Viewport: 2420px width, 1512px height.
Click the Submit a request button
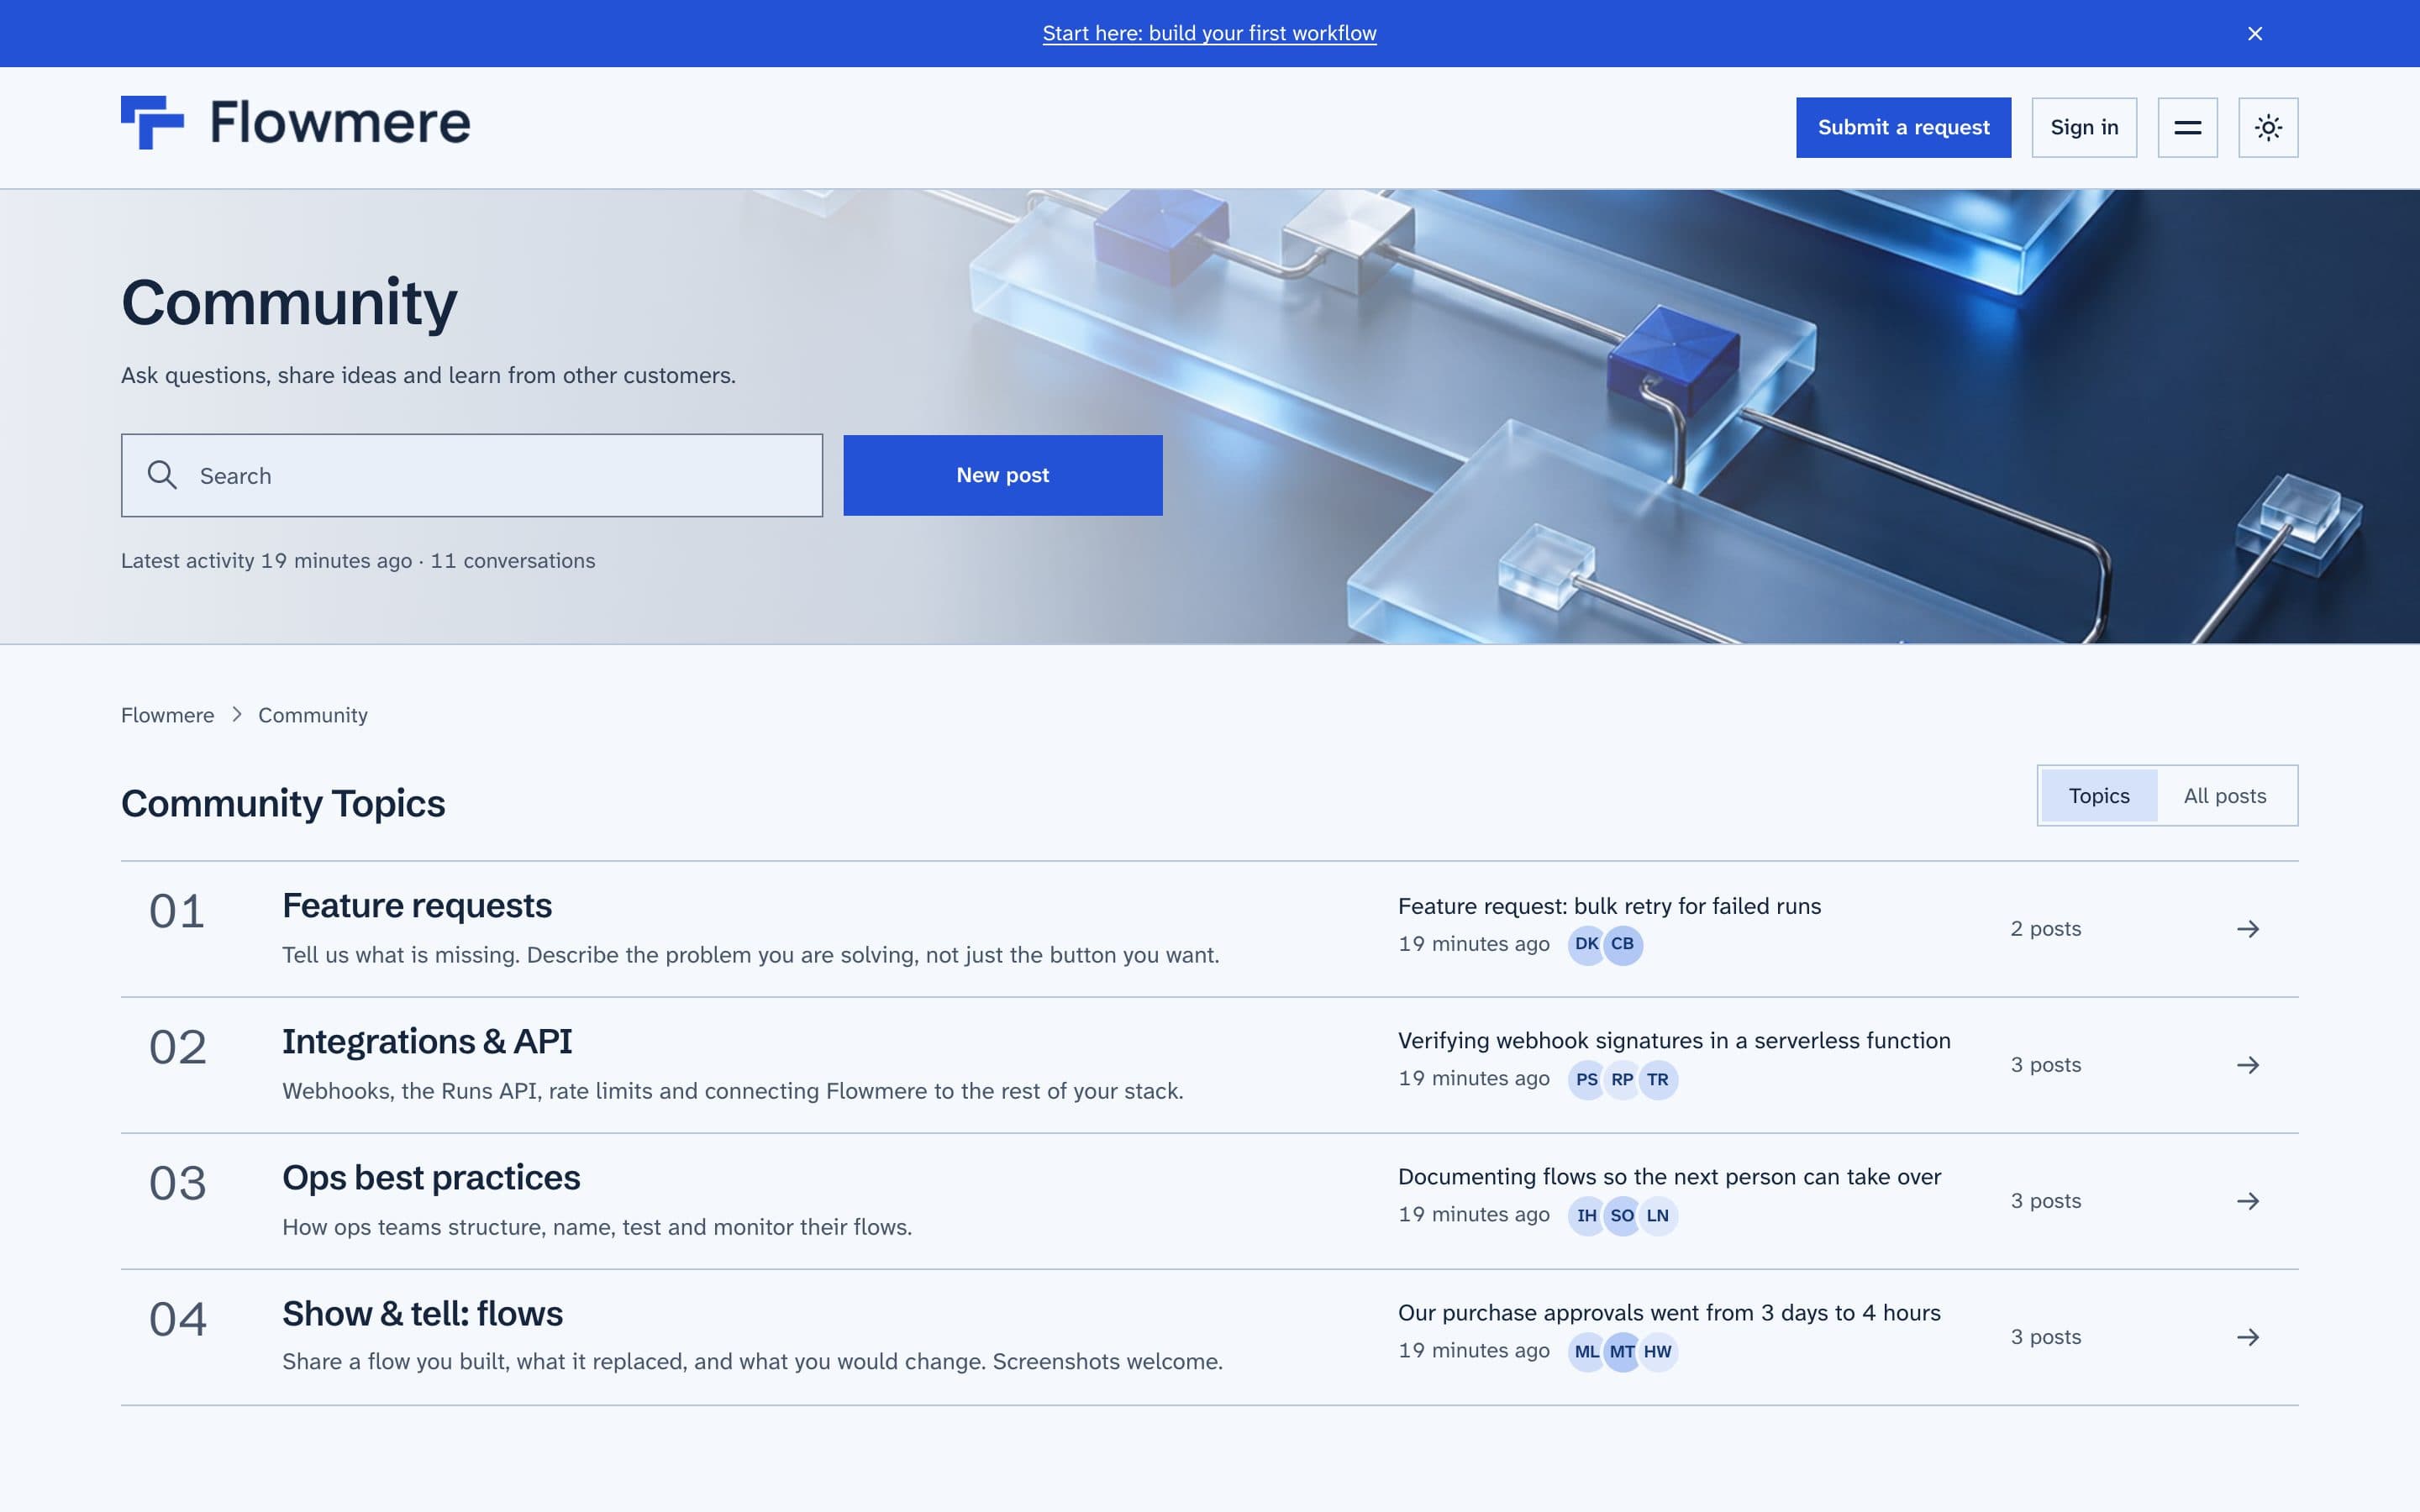(1903, 127)
